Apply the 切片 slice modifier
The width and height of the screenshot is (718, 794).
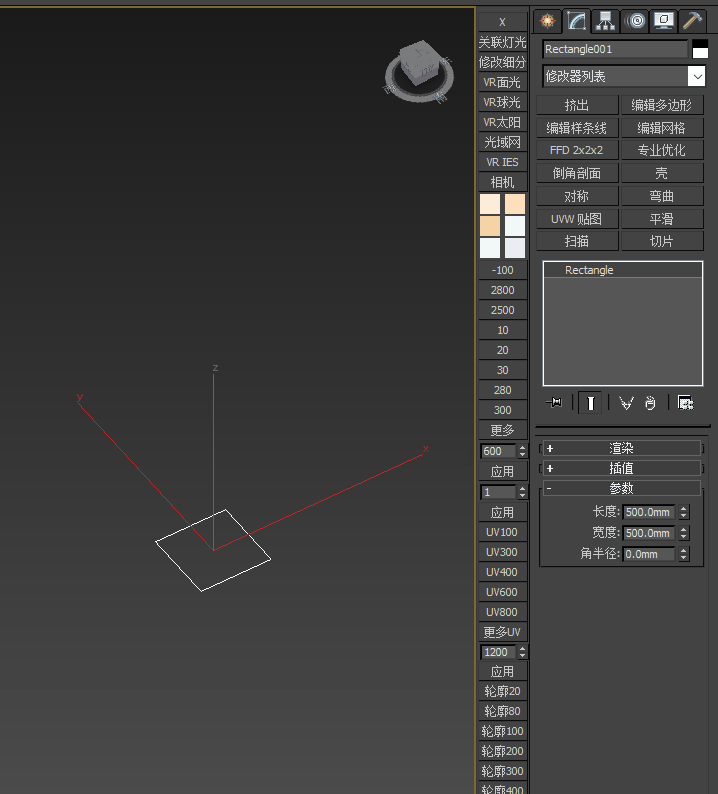click(x=662, y=241)
